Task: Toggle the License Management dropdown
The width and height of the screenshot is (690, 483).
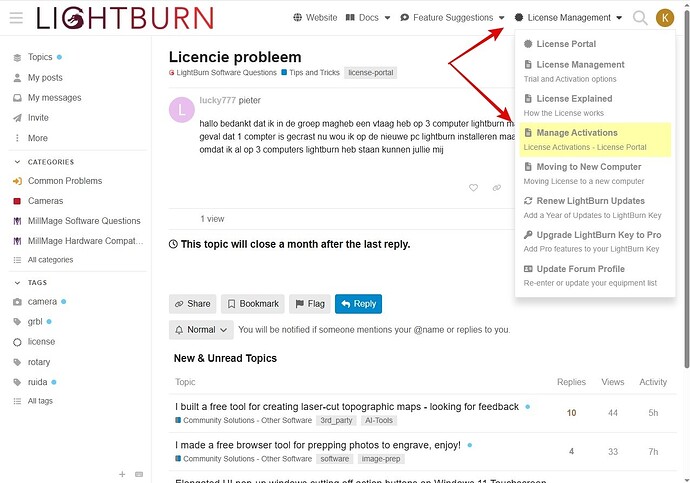Action: [568, 18]
